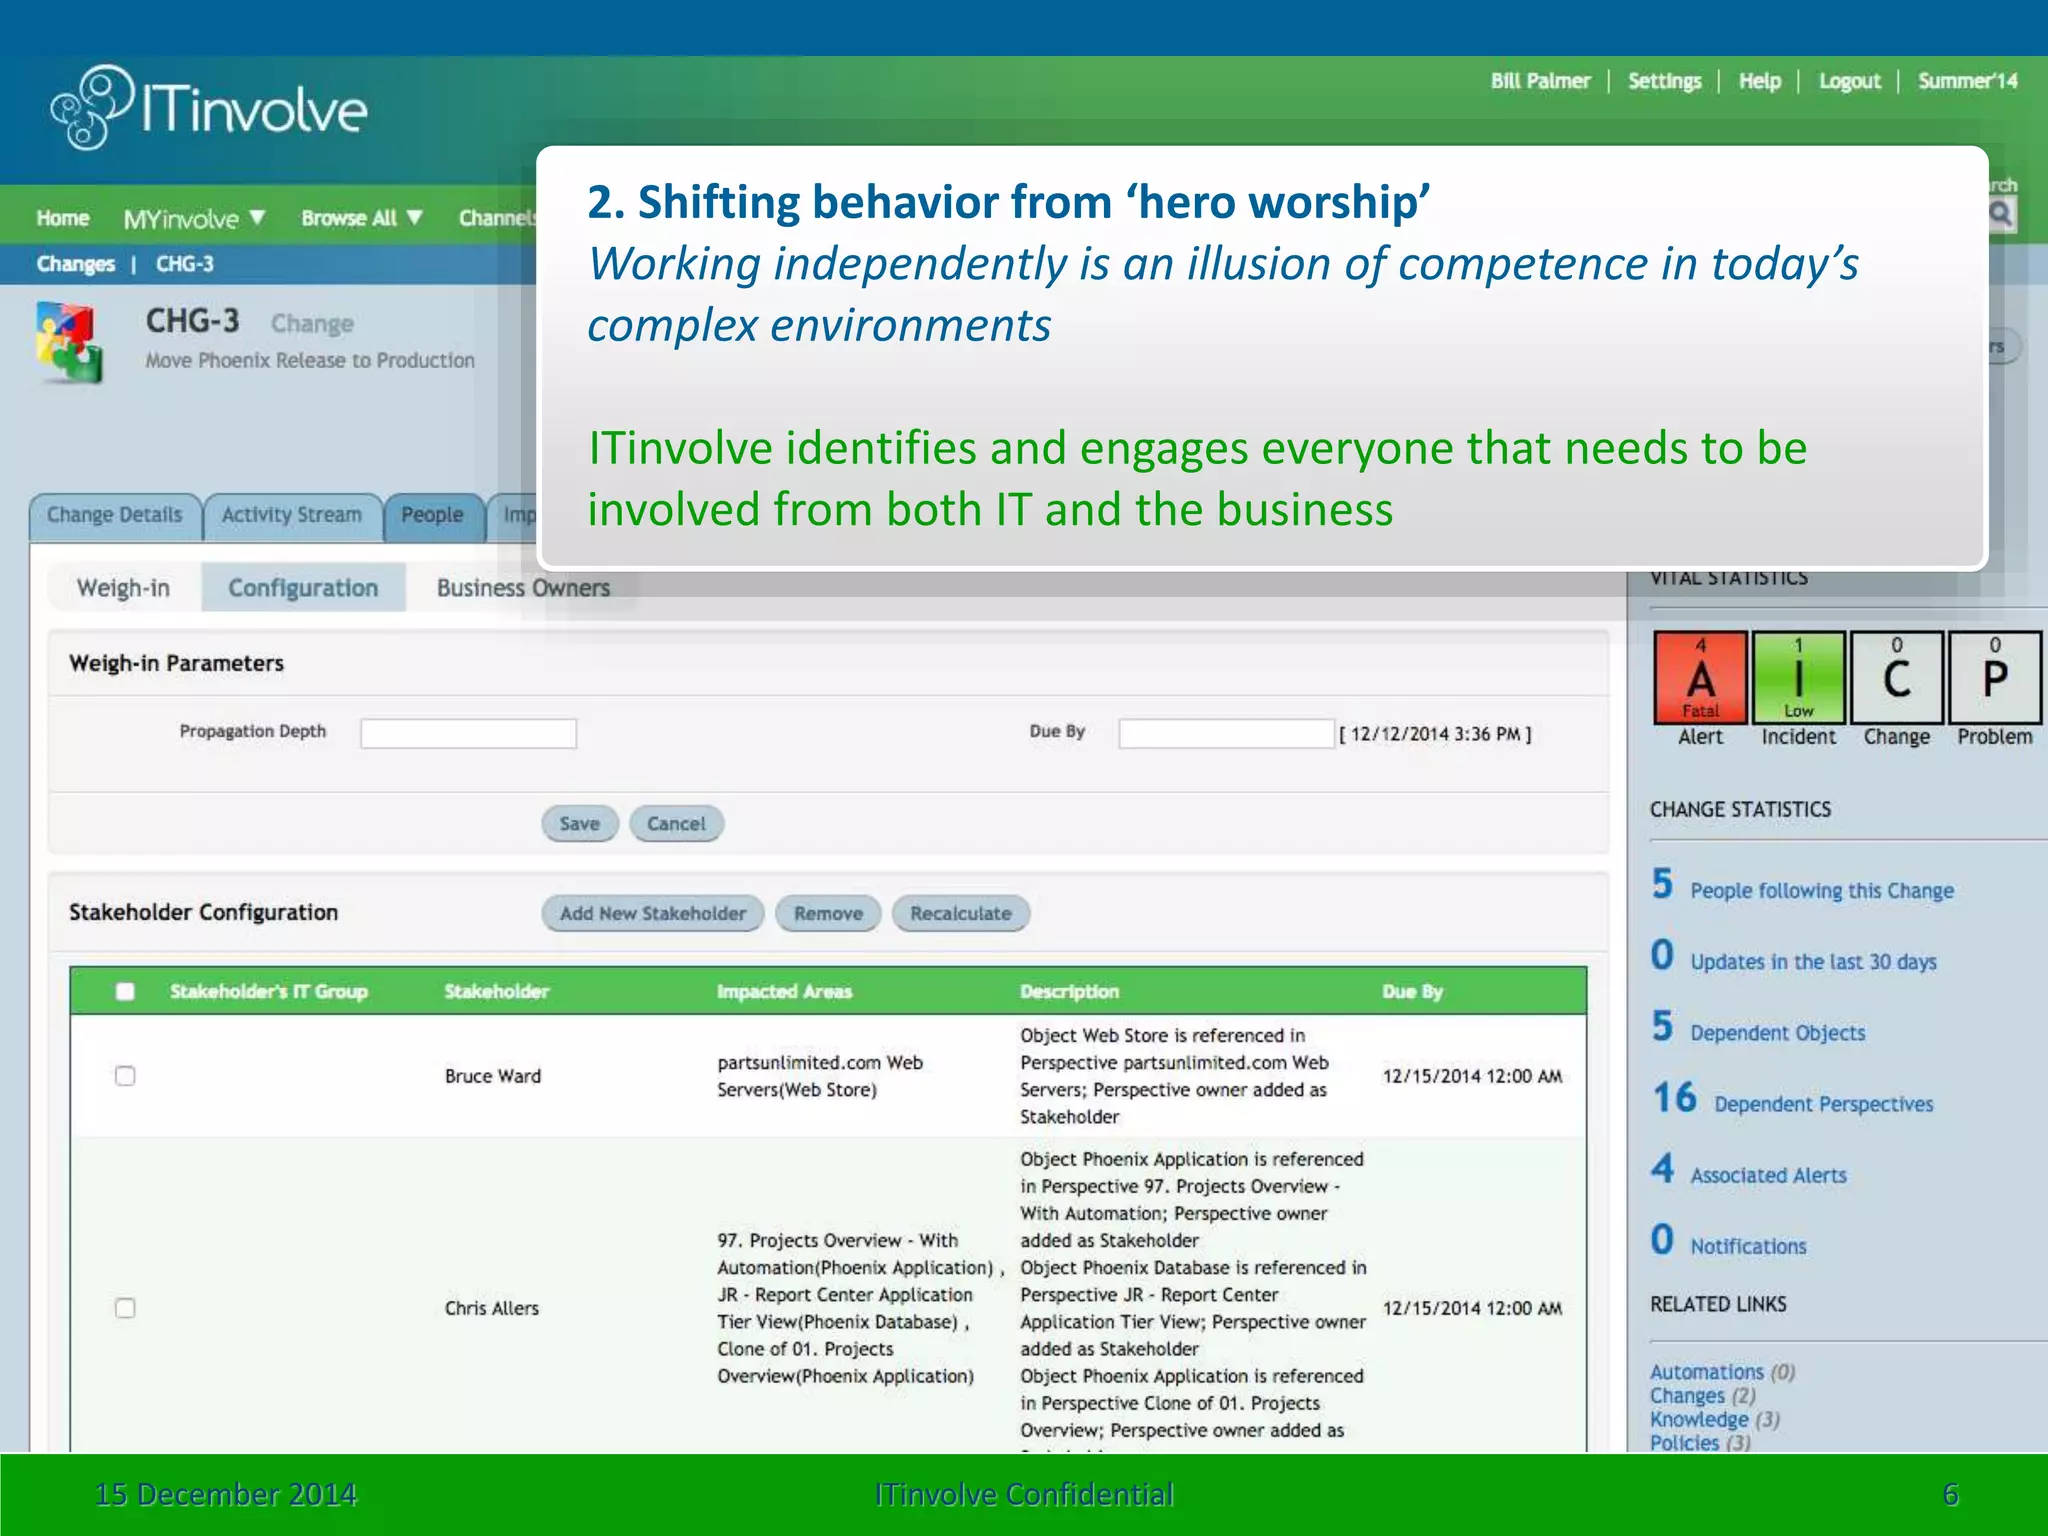The height and width of the screenshot is (1536, 2048).
Task: Open the Business Owners sub-tab
Action: coord(523,588)
